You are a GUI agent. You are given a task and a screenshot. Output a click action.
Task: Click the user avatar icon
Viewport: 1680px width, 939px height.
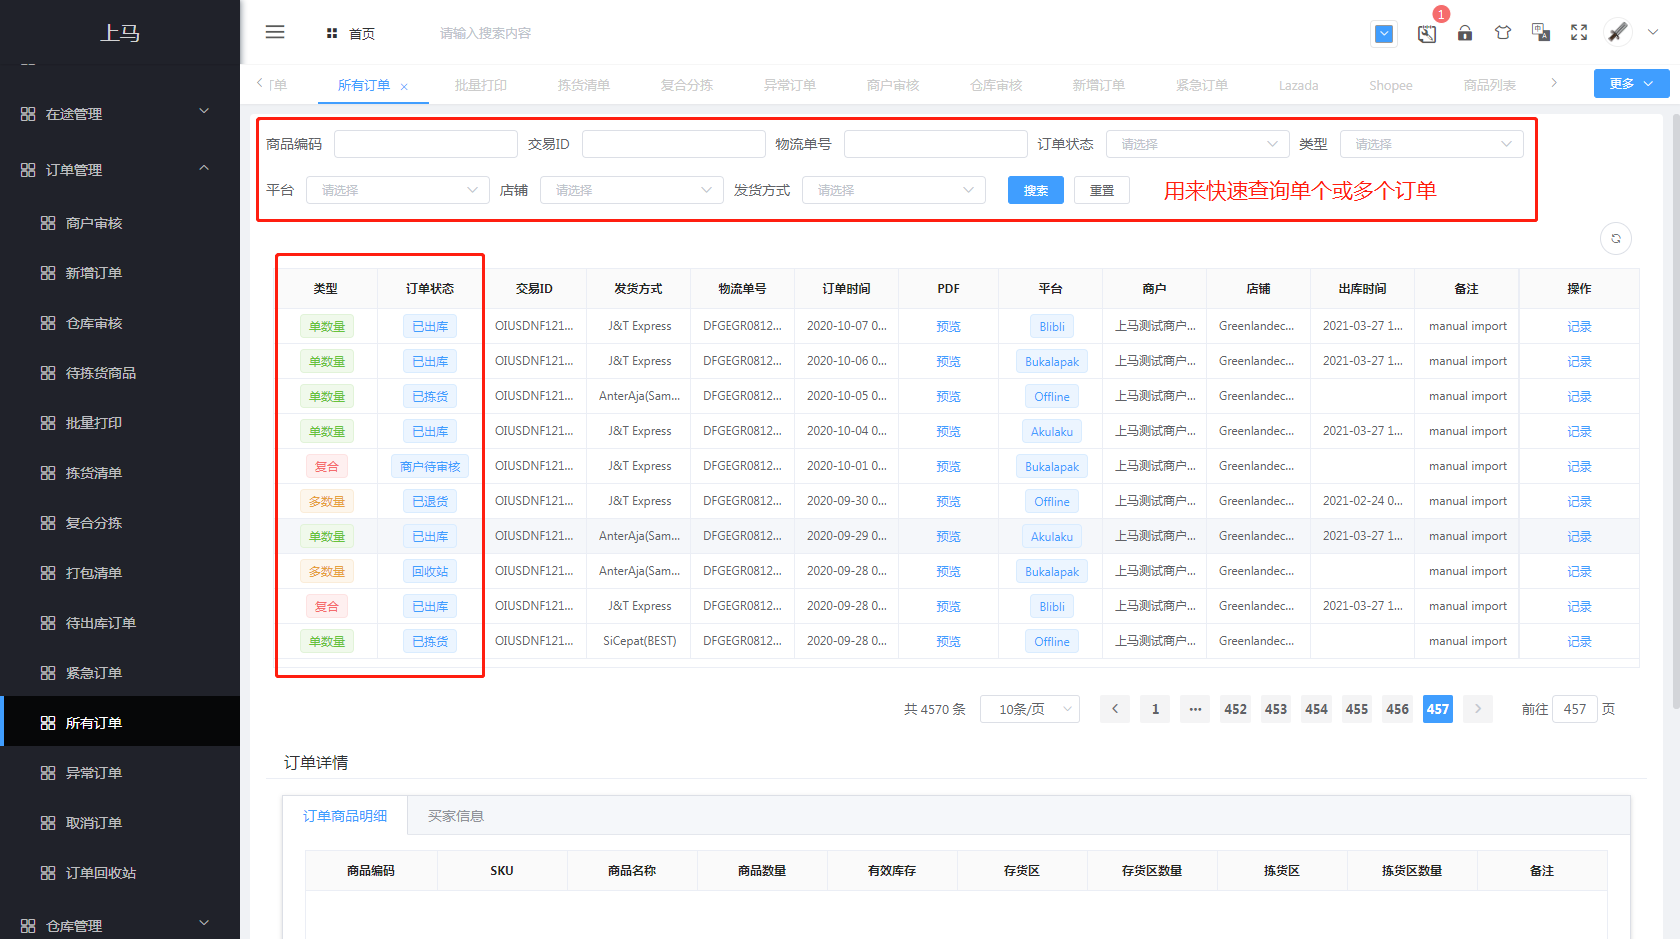point(1617,33)
